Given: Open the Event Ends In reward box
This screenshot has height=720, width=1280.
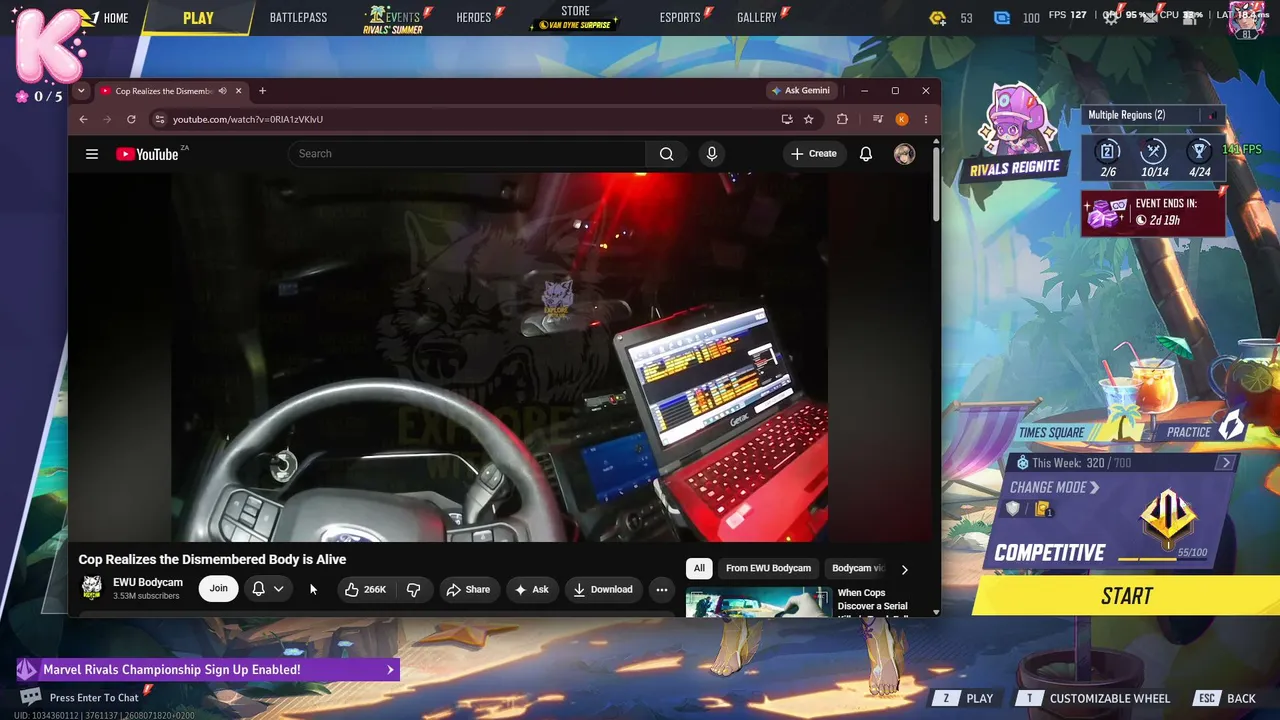Looking at the screenshot, I should click(x=1152, y=213).
